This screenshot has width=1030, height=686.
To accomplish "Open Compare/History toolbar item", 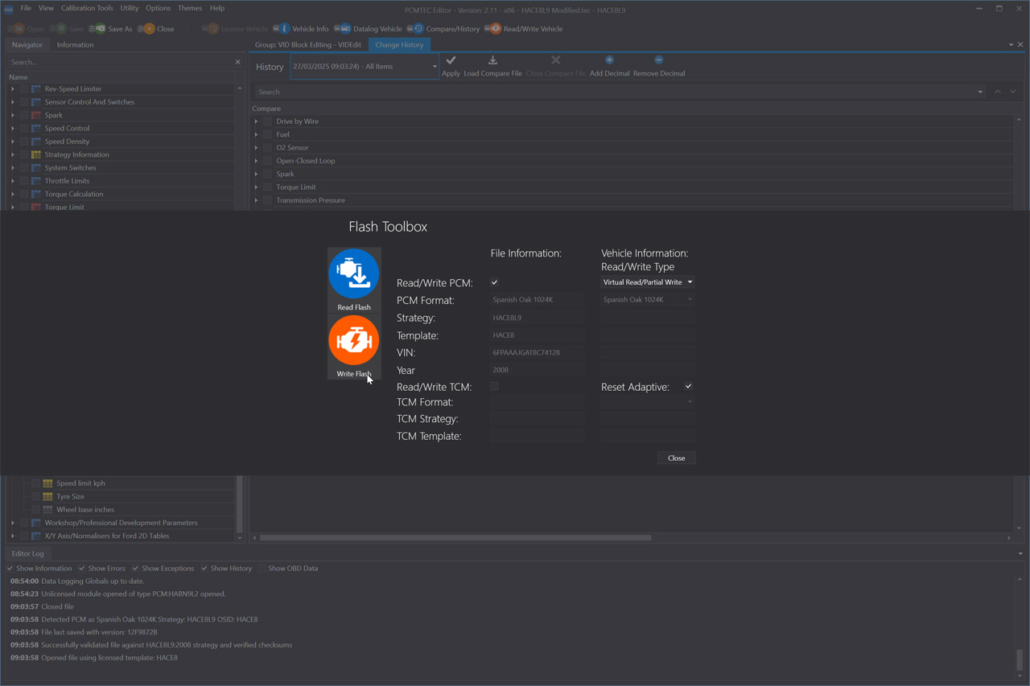I will pyautogui.click(x=443, y=28).
